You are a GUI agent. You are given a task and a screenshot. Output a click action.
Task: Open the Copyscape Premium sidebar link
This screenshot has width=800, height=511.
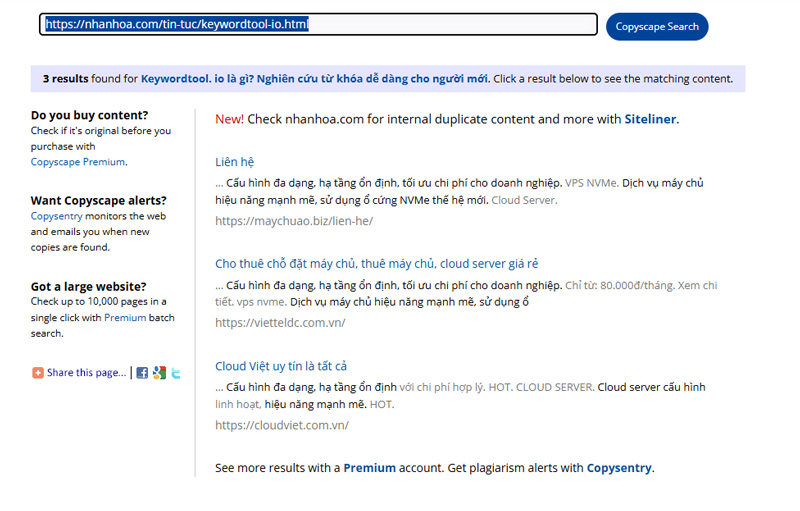click(78, 162)
